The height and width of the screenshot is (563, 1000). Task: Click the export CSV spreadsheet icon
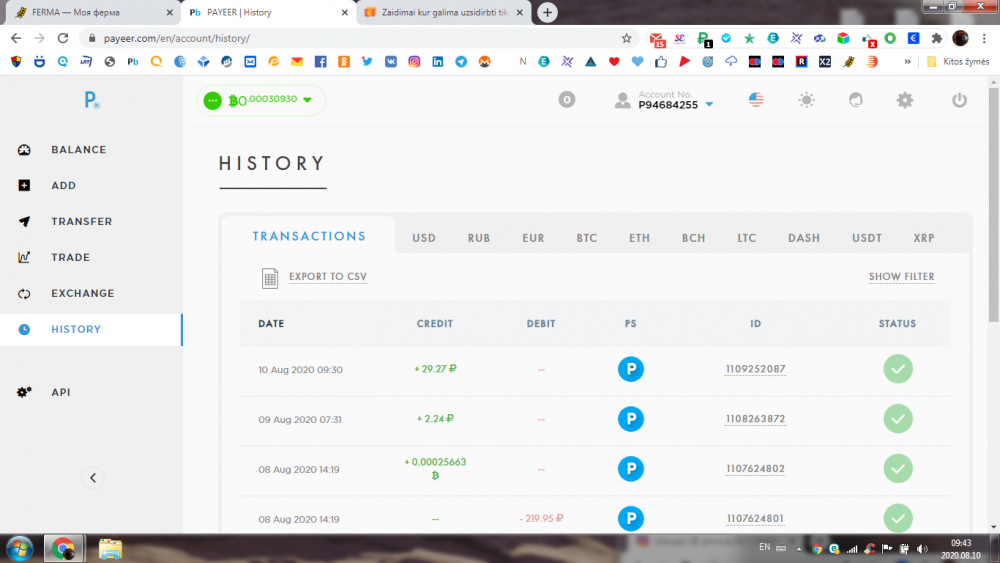[x=270, y=278]
